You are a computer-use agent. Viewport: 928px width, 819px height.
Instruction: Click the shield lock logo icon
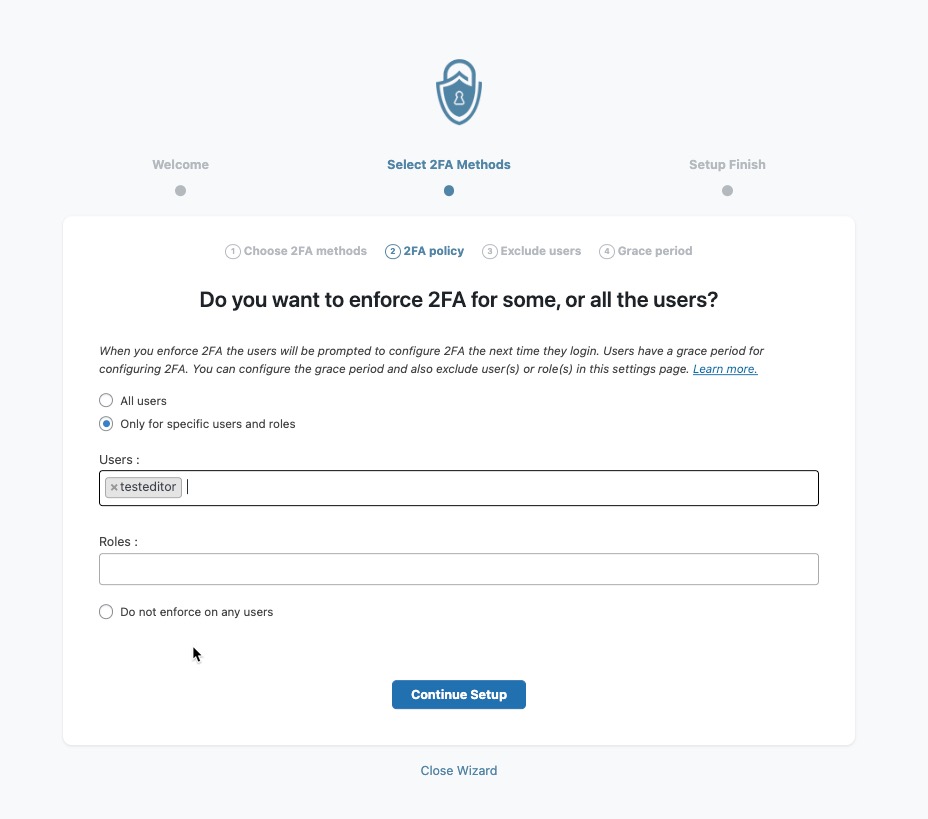click(459, 91)
